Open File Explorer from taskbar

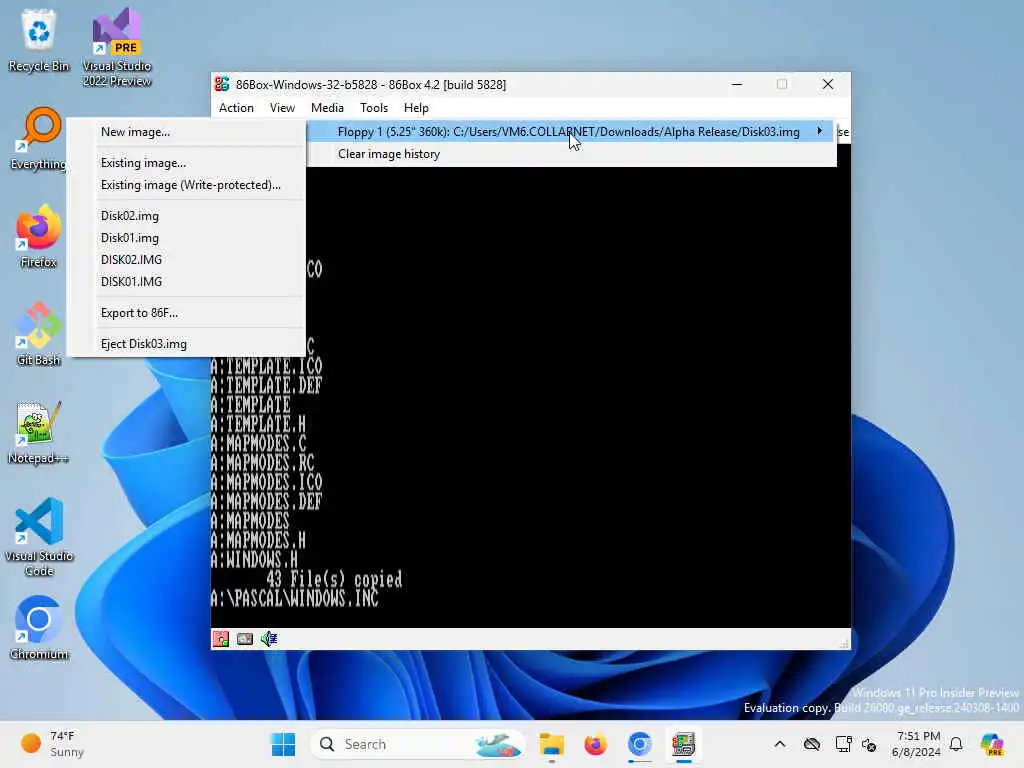point(551,744)
